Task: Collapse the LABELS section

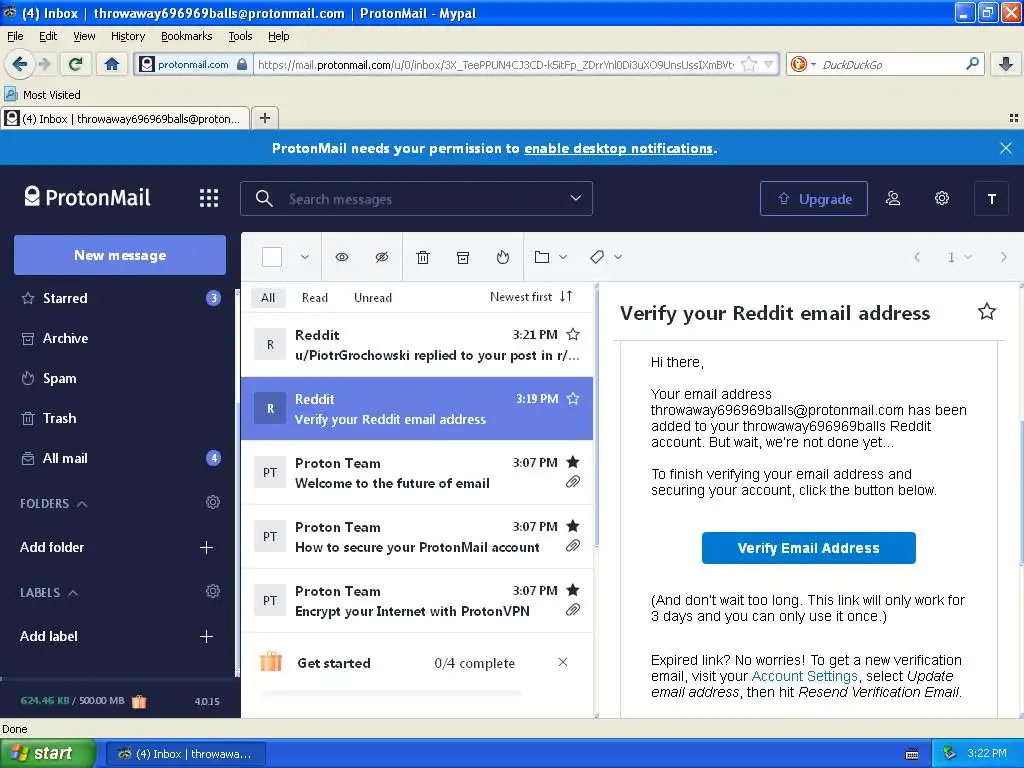Action: point(73,593)
